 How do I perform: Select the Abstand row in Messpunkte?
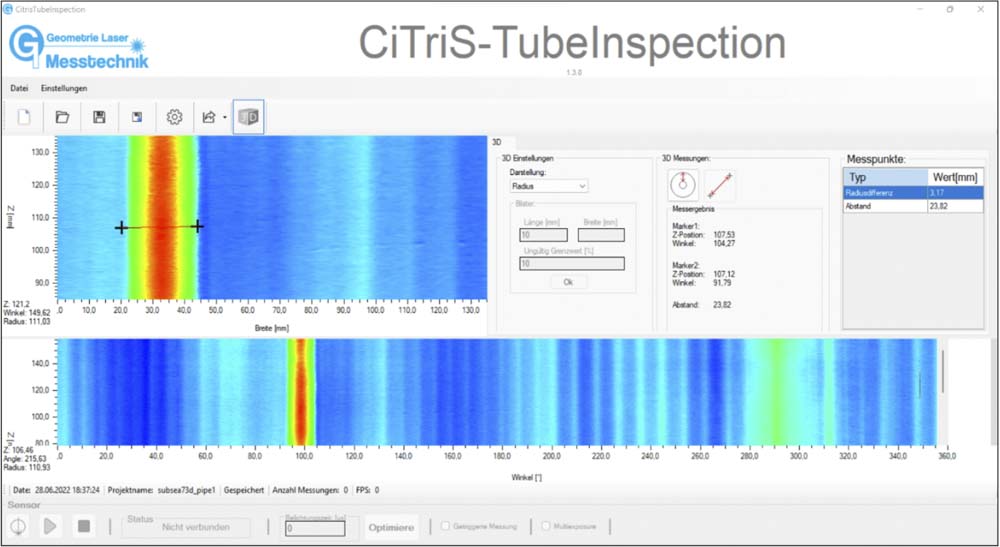coord(913,206)
